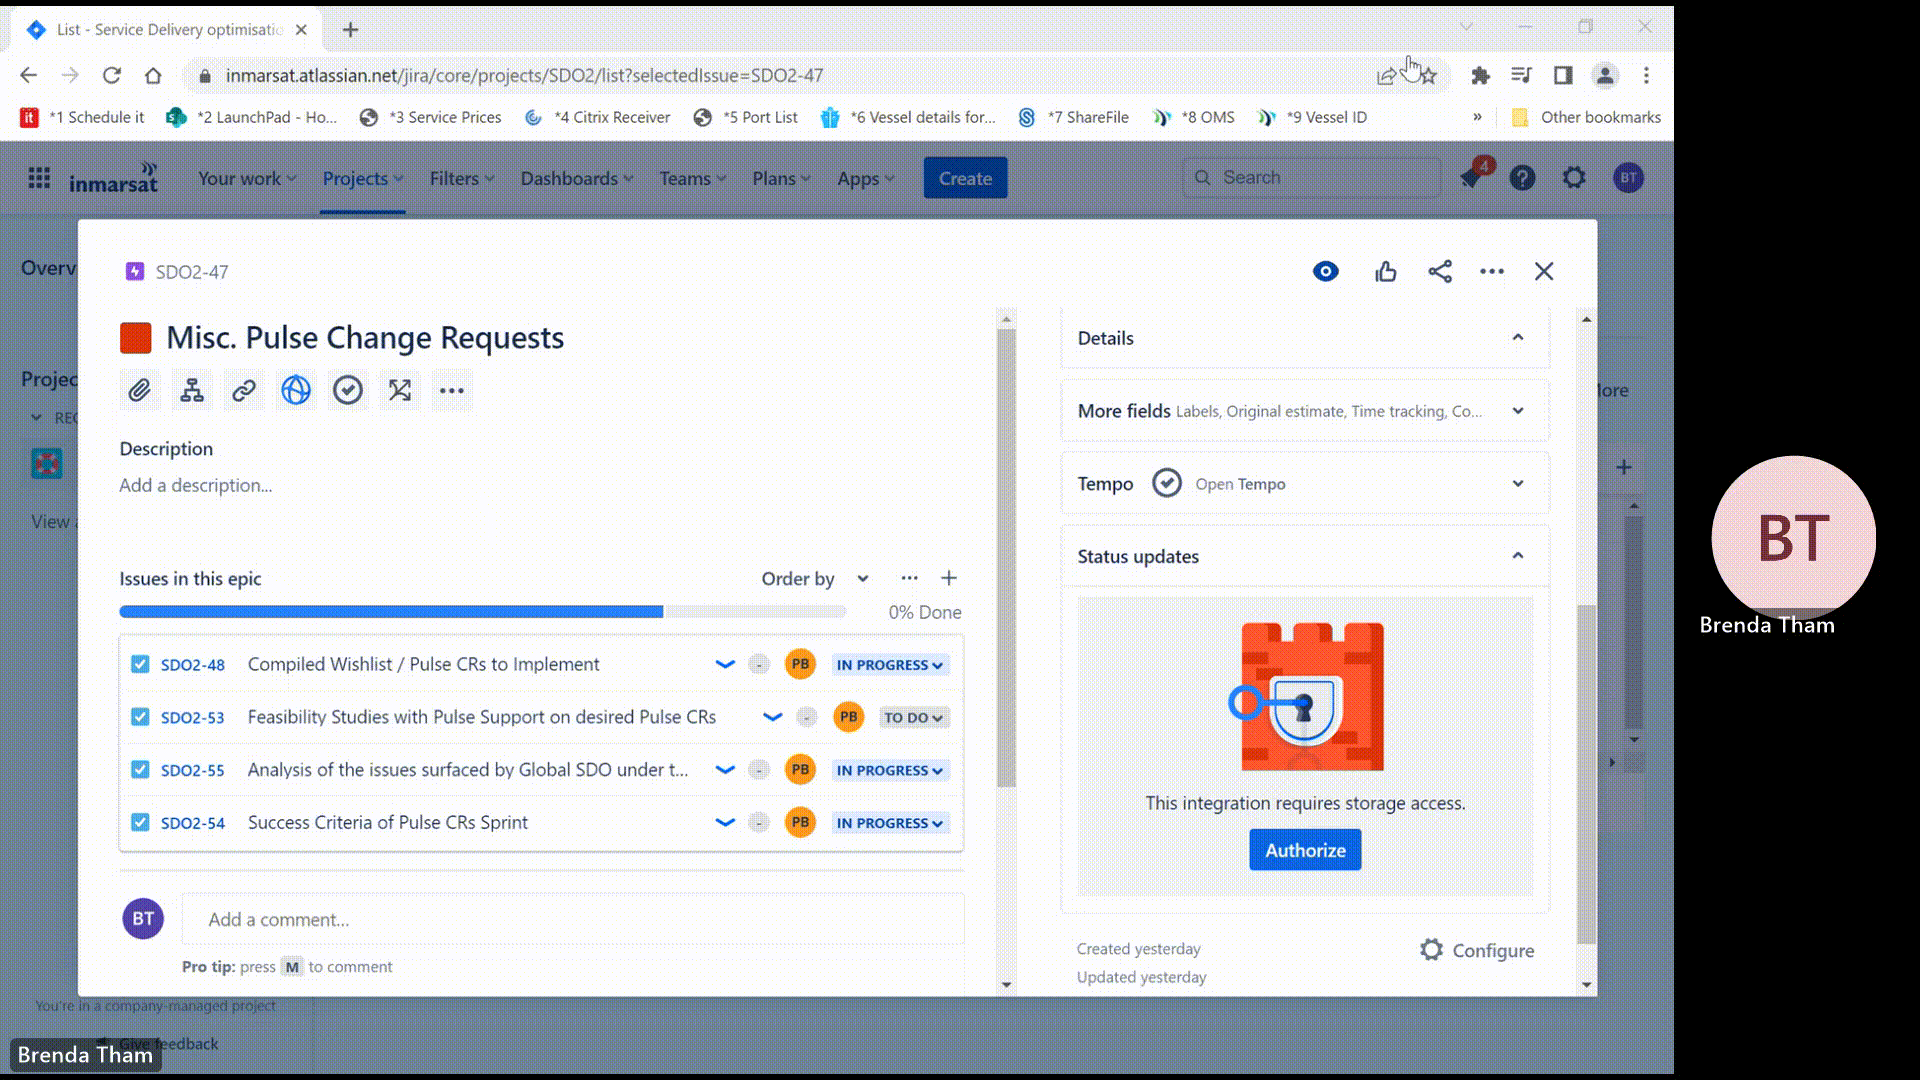This screenshot has height=1080, width=1920.
Task: Click the epic progress bar showing 0% Done
Action: click(x=483, y=611)
